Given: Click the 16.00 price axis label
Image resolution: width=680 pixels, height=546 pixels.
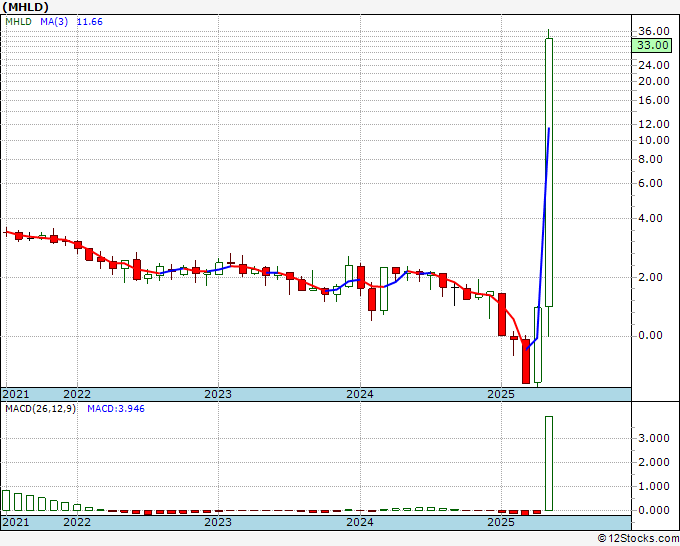Looking at the screenshot, I should coord(654,100).
